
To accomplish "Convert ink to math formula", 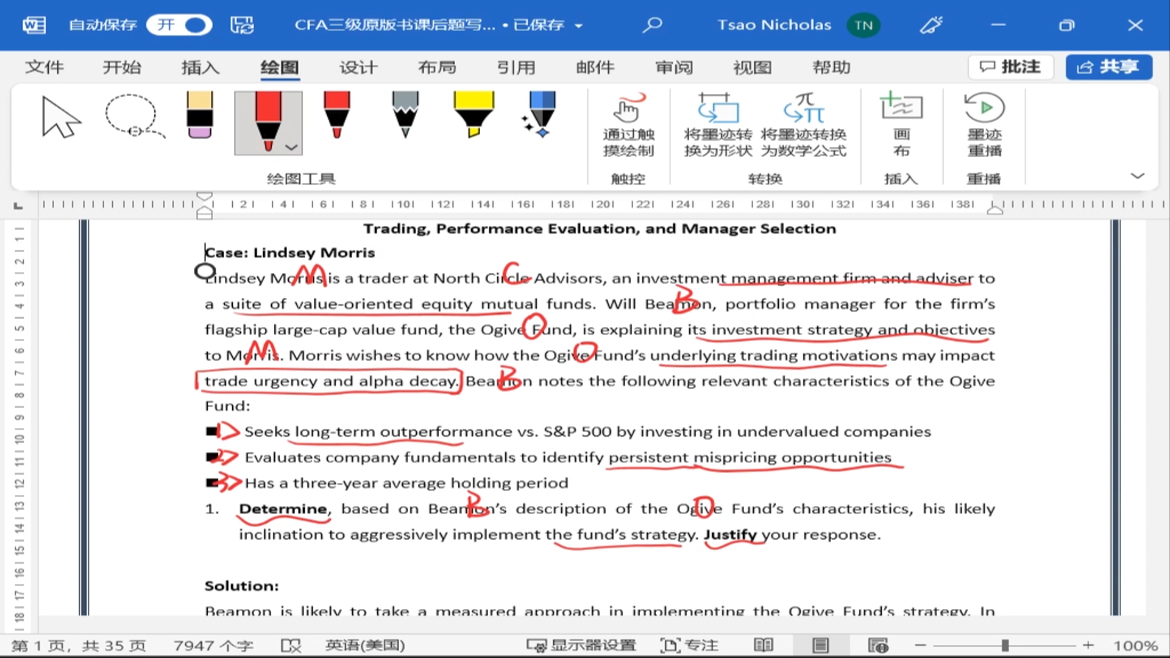I will tap(804, 125).
